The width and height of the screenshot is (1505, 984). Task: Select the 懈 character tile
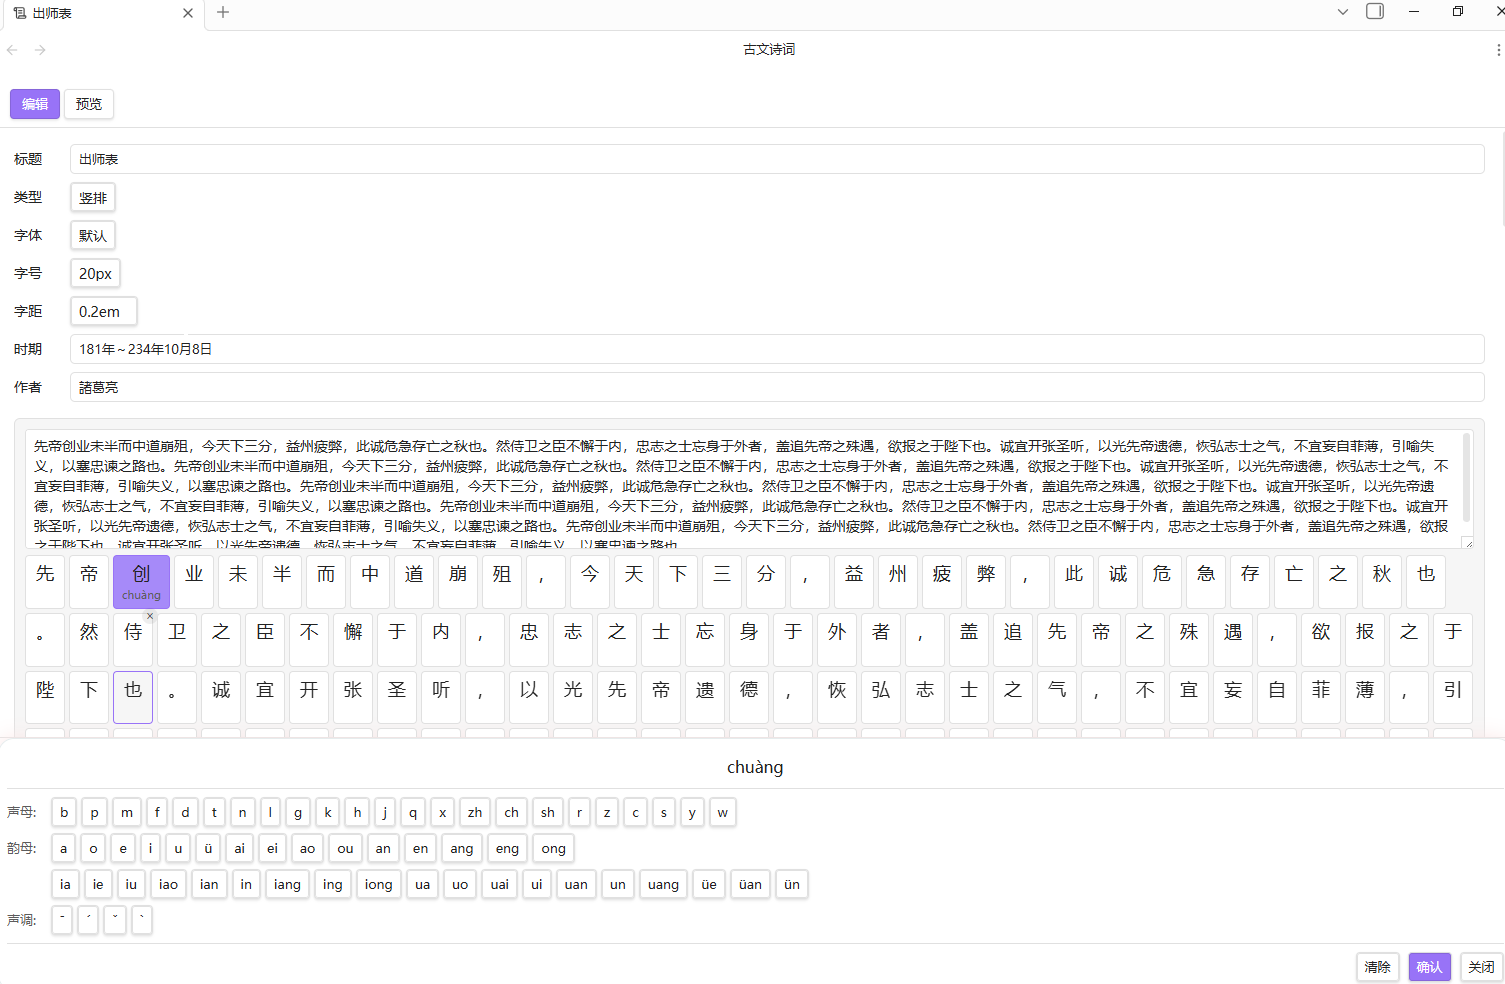353,639
